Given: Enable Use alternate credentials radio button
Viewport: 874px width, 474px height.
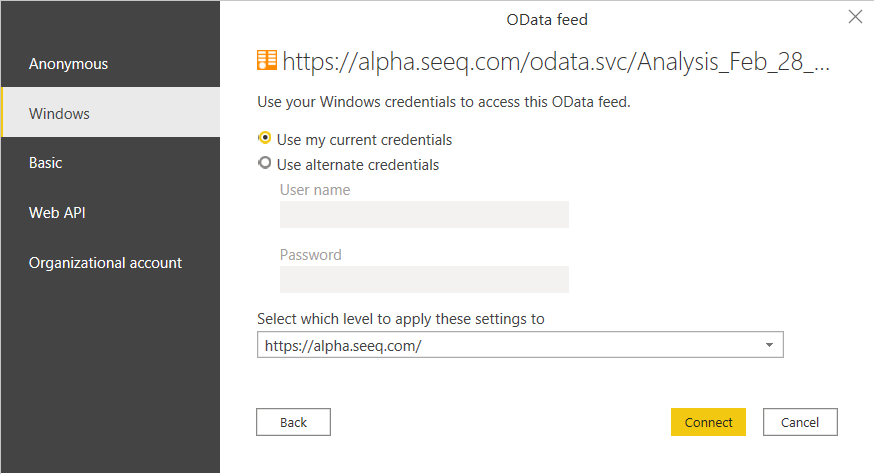Looking at the screenshot, I should click(265, 164).
